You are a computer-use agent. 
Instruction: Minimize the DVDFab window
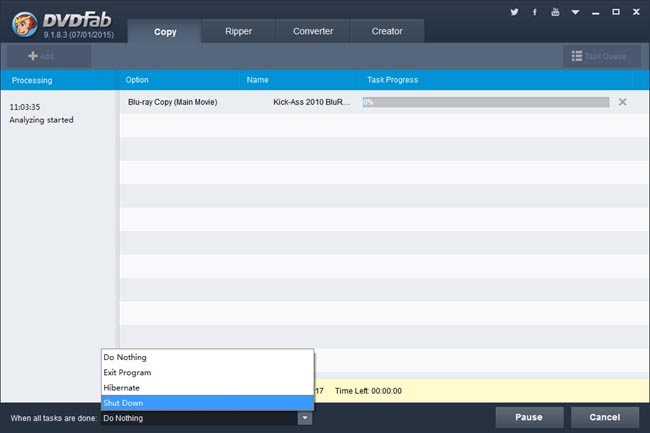click(594, 13)
